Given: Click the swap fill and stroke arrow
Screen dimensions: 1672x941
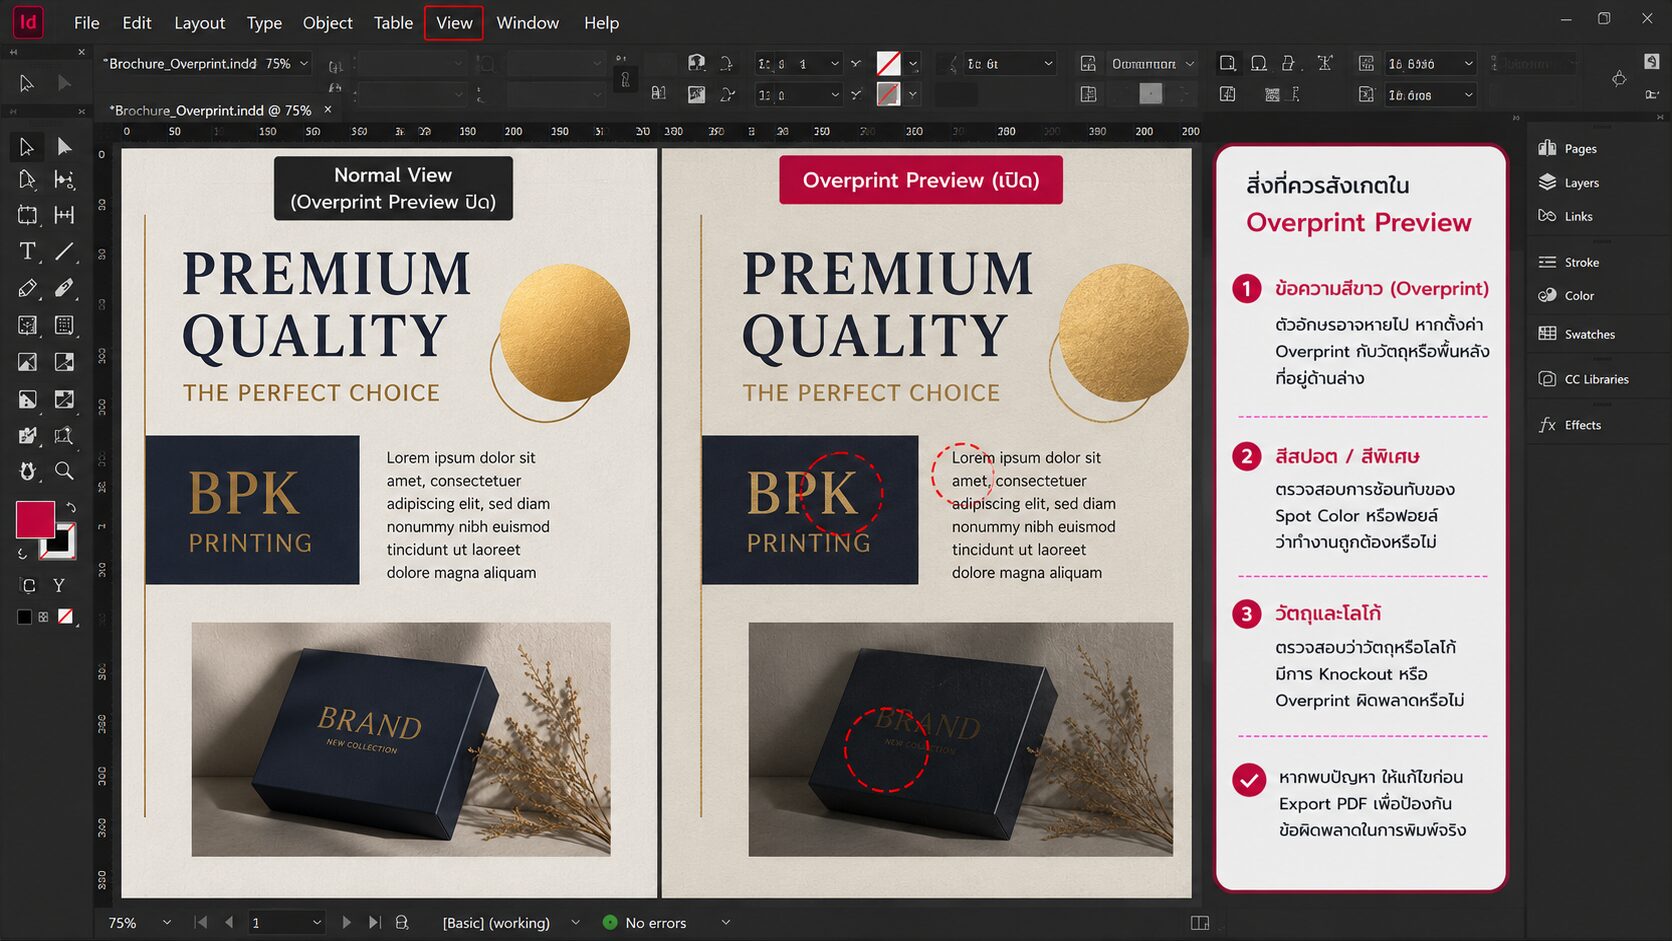Looking at the screenshot, I should tap(70, 508).
